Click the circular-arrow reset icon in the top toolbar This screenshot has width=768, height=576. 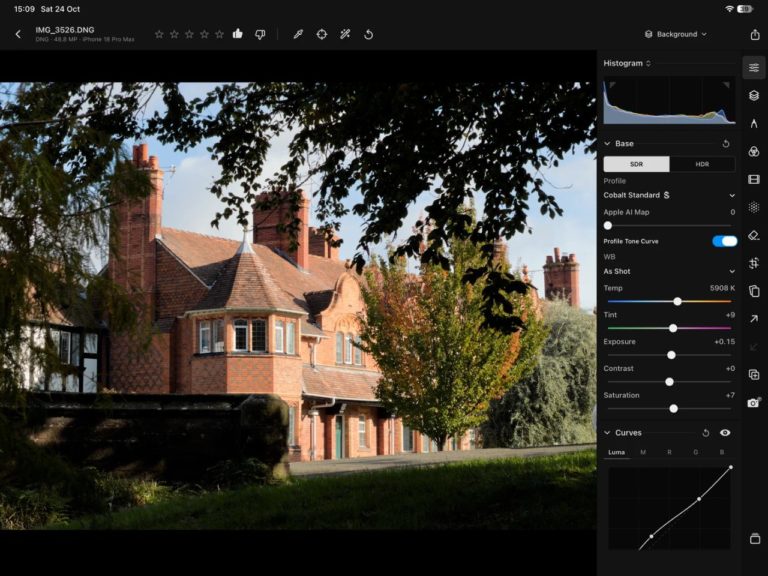click(369, 34)
